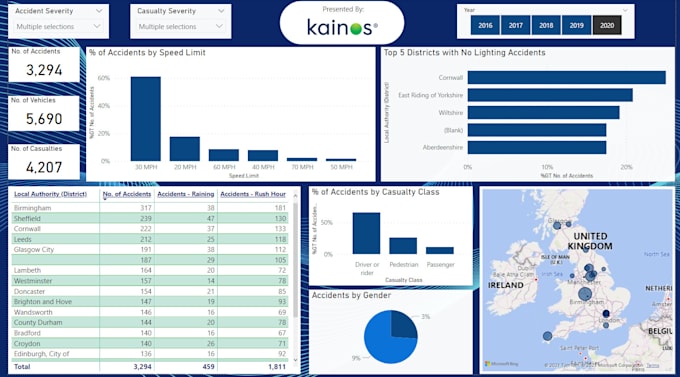This screenshot has height=377, width=680.
Task: Select the Brighton and Hove row
Action: point(150,302)
